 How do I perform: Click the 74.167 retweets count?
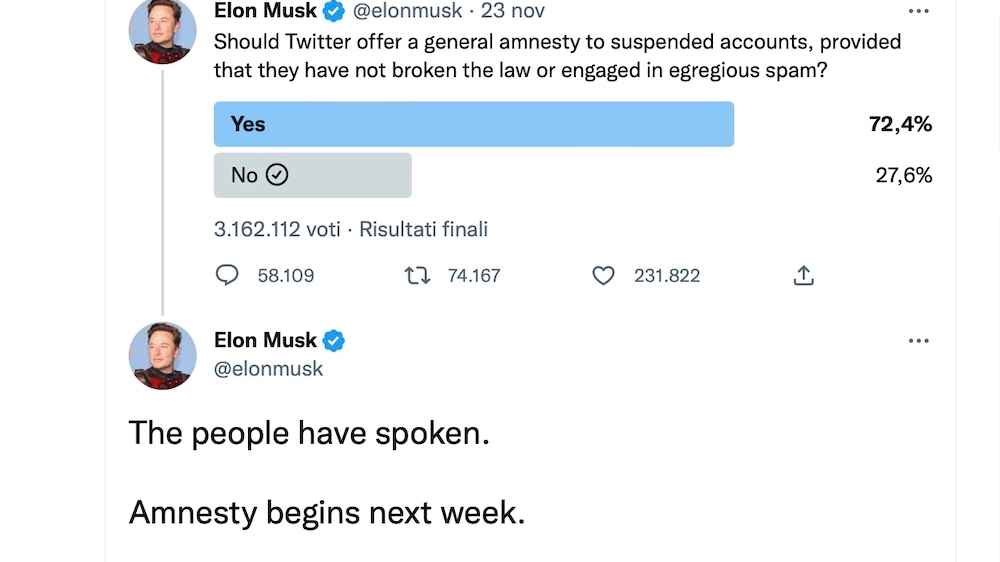pos(474,276)
